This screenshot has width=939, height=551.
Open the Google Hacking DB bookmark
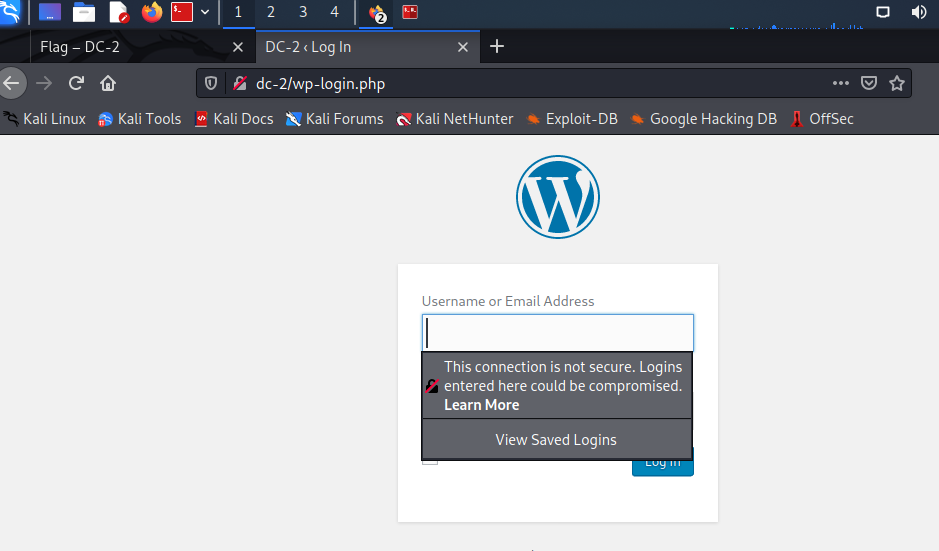tap(704, 119)
